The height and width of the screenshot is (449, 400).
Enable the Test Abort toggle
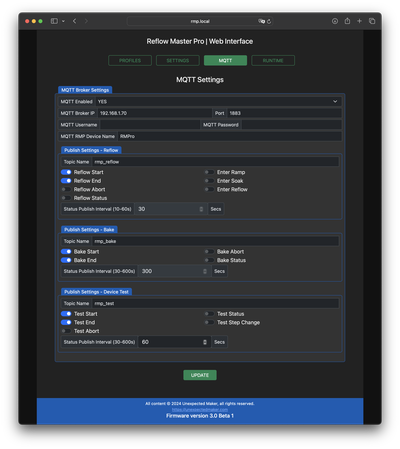66,331
